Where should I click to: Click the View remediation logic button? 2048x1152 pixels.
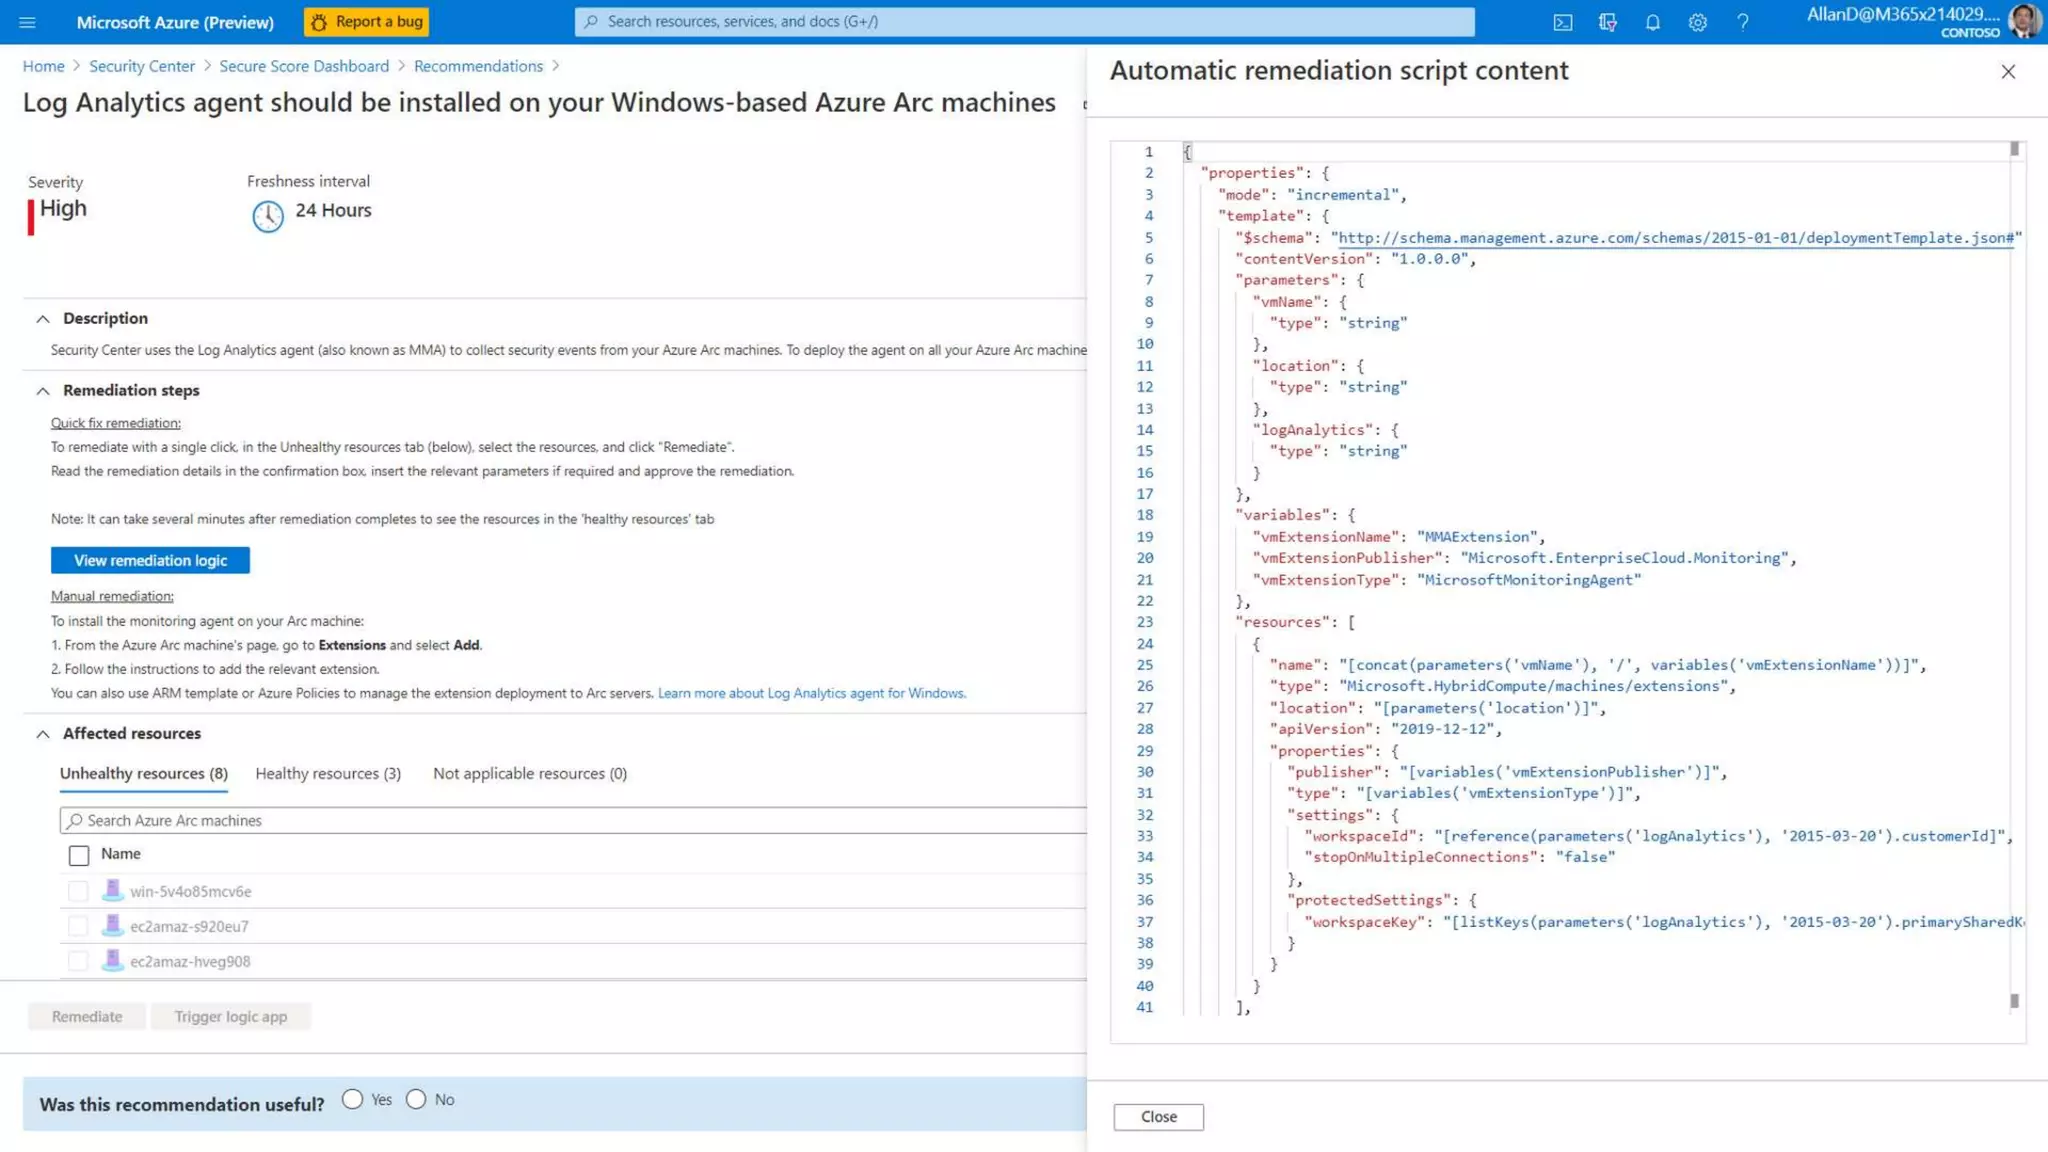pyautogui.click(x=150, y=560)
